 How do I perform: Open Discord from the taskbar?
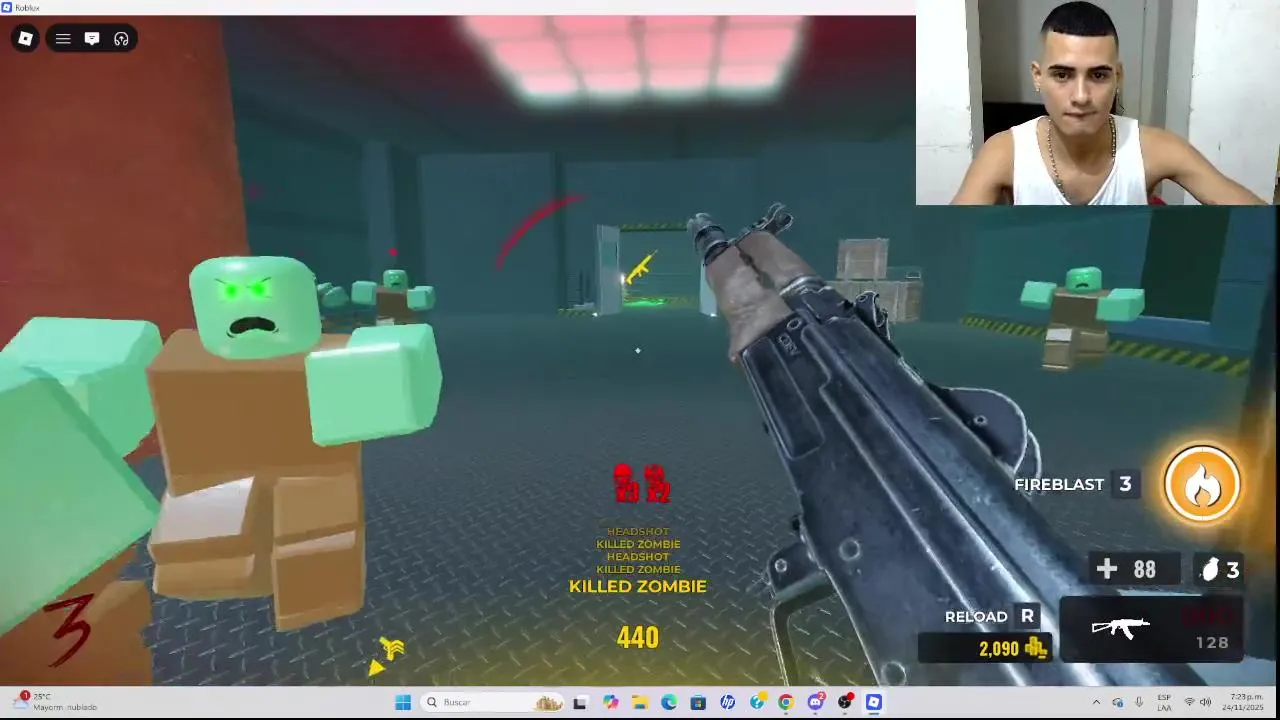point(815,702)
